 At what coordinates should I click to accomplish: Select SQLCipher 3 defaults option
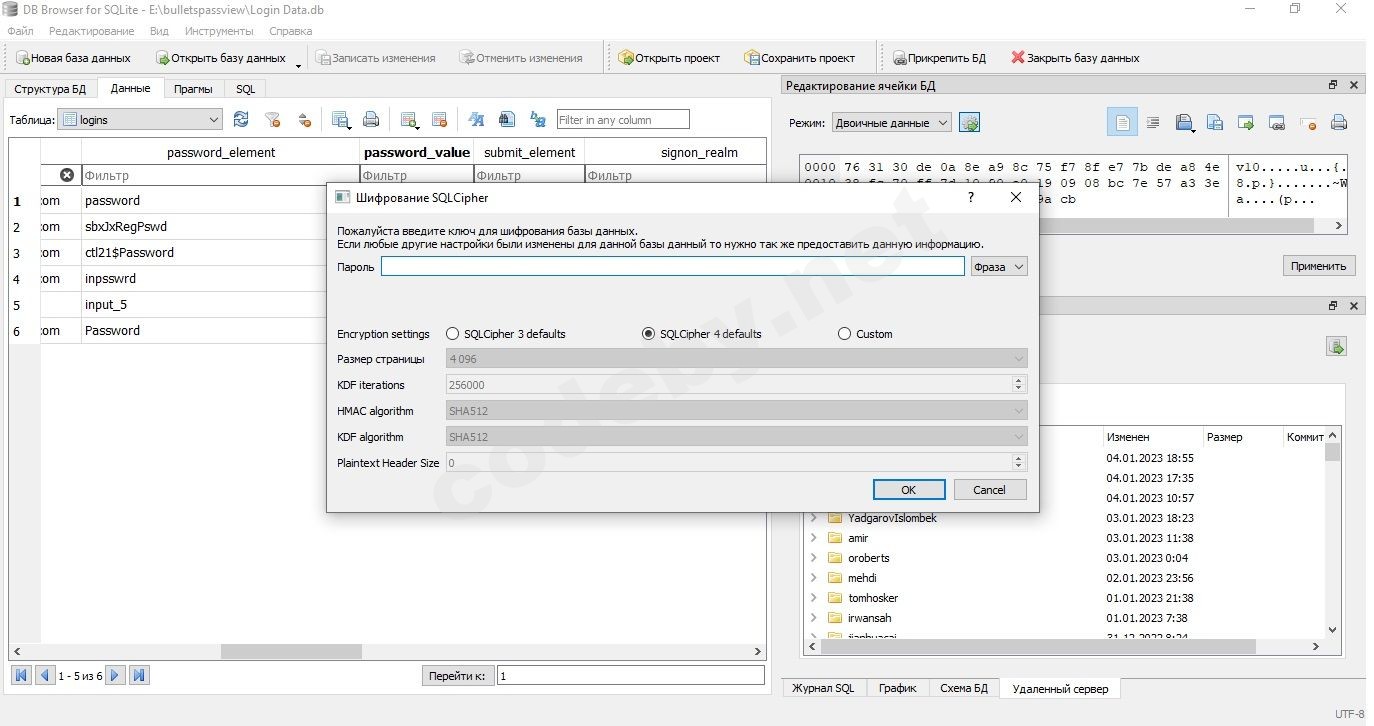[x=453, y=334]
